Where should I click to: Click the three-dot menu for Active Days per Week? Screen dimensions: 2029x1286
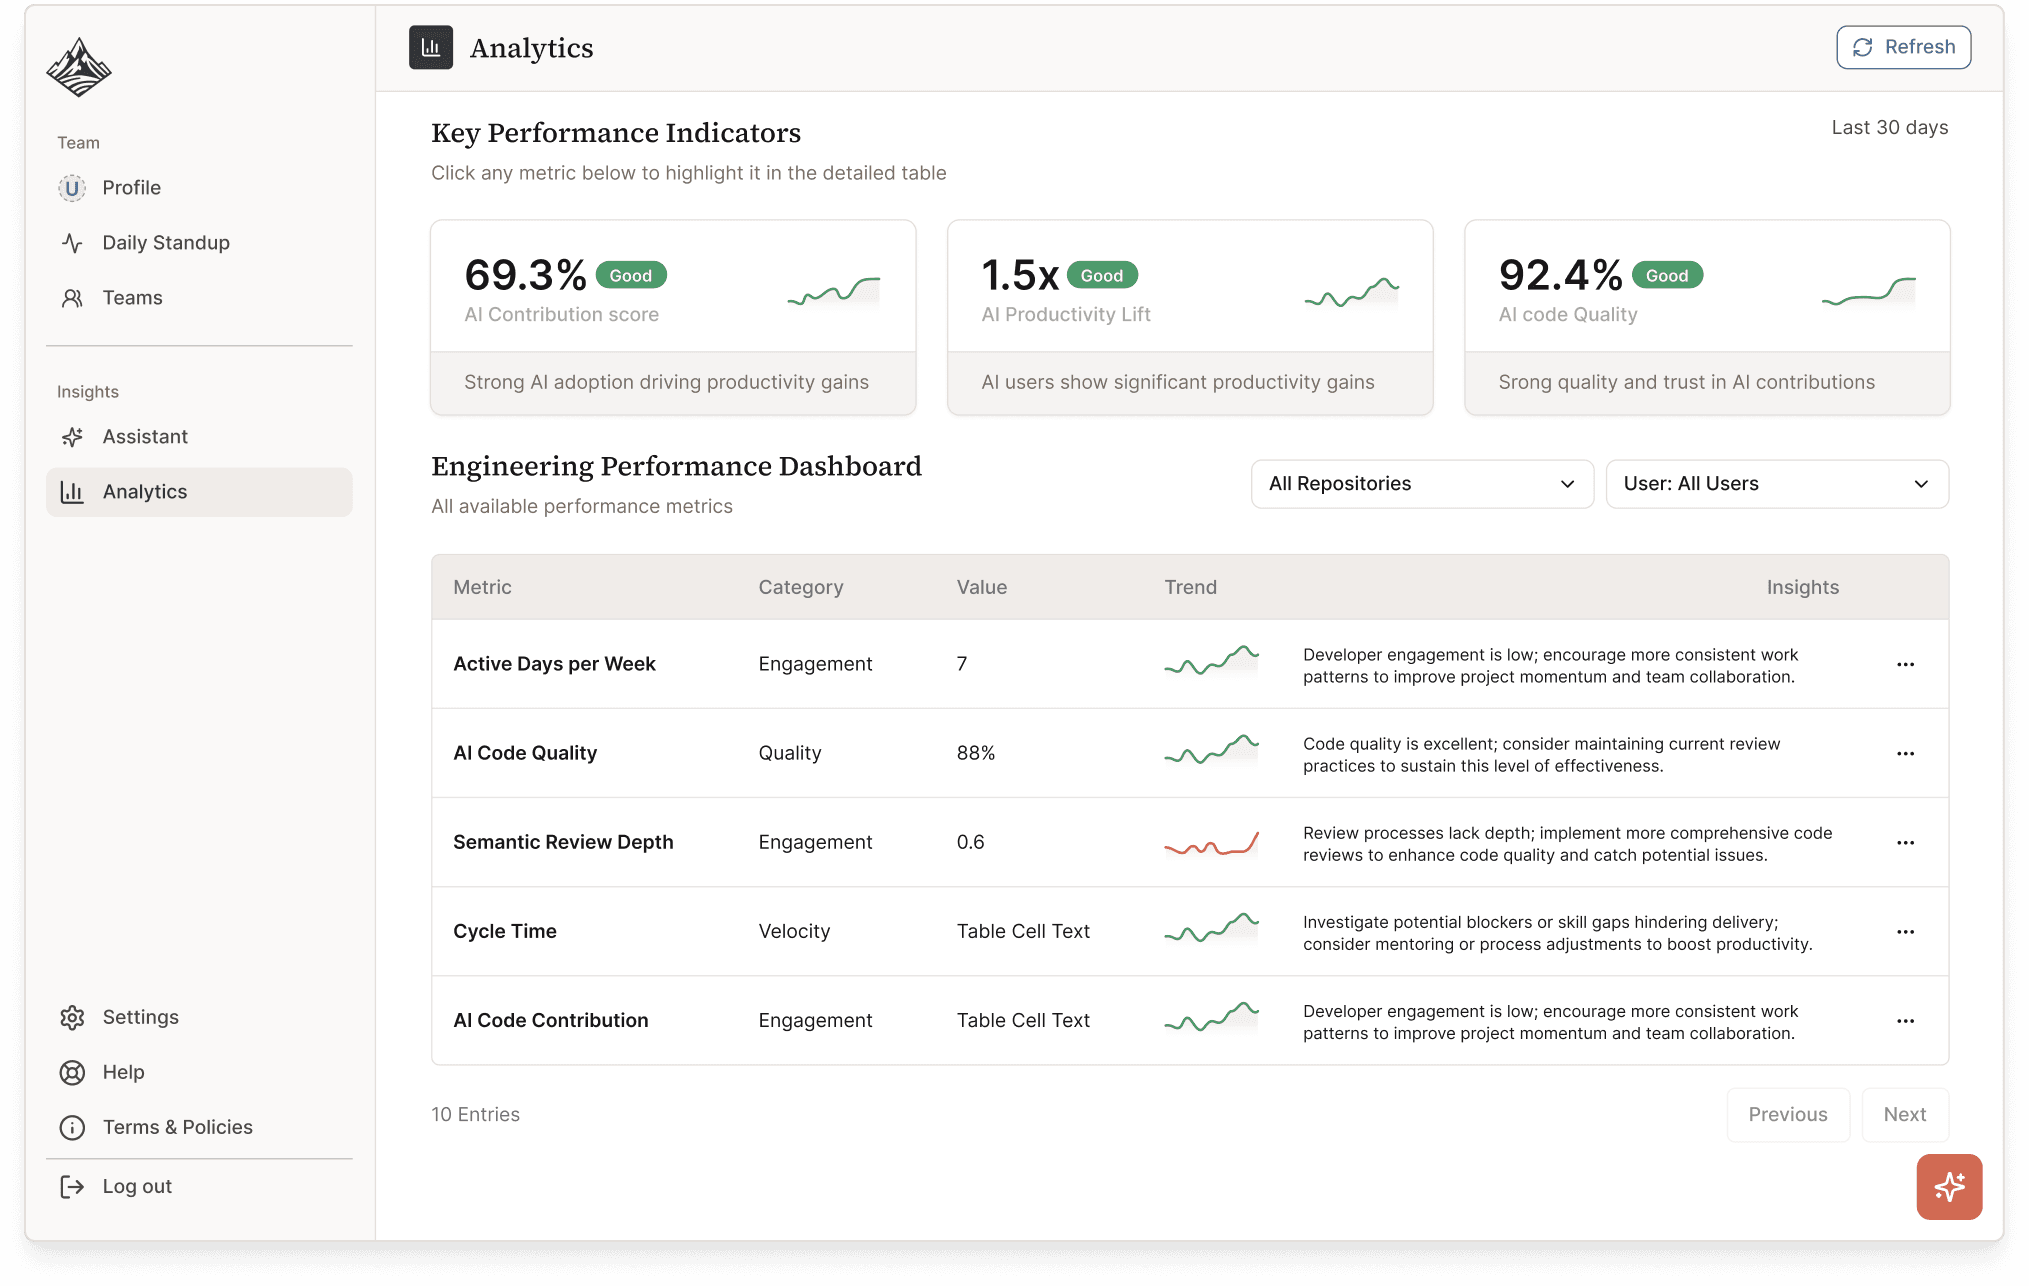coord(1905,664)
